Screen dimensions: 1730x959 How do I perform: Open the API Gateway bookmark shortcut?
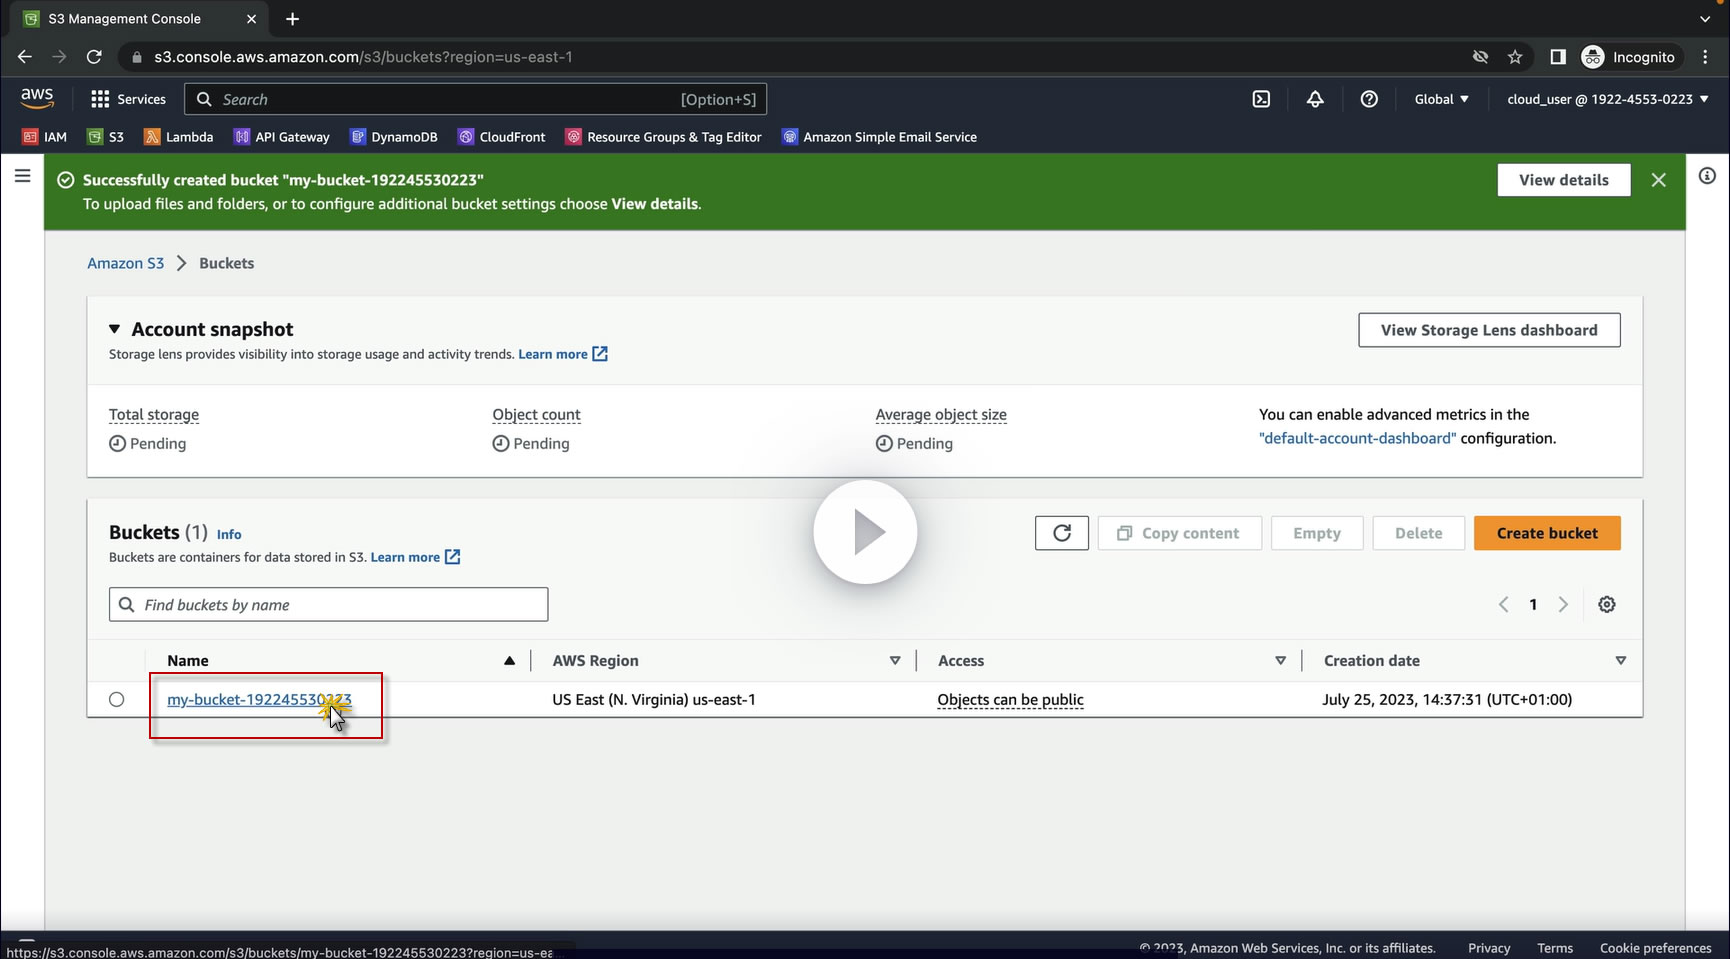(282, 137)
